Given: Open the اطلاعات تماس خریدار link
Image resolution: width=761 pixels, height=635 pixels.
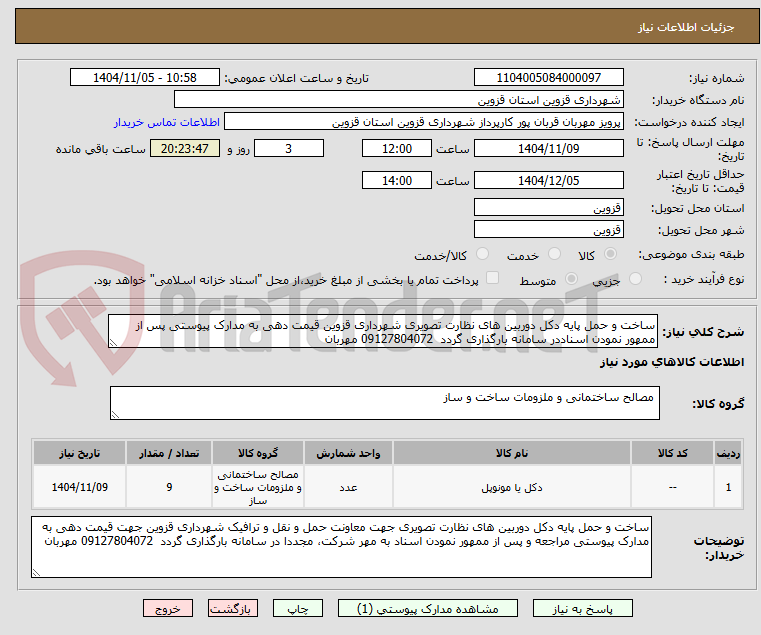Looking at the screenshot, I should click(167, 122).
